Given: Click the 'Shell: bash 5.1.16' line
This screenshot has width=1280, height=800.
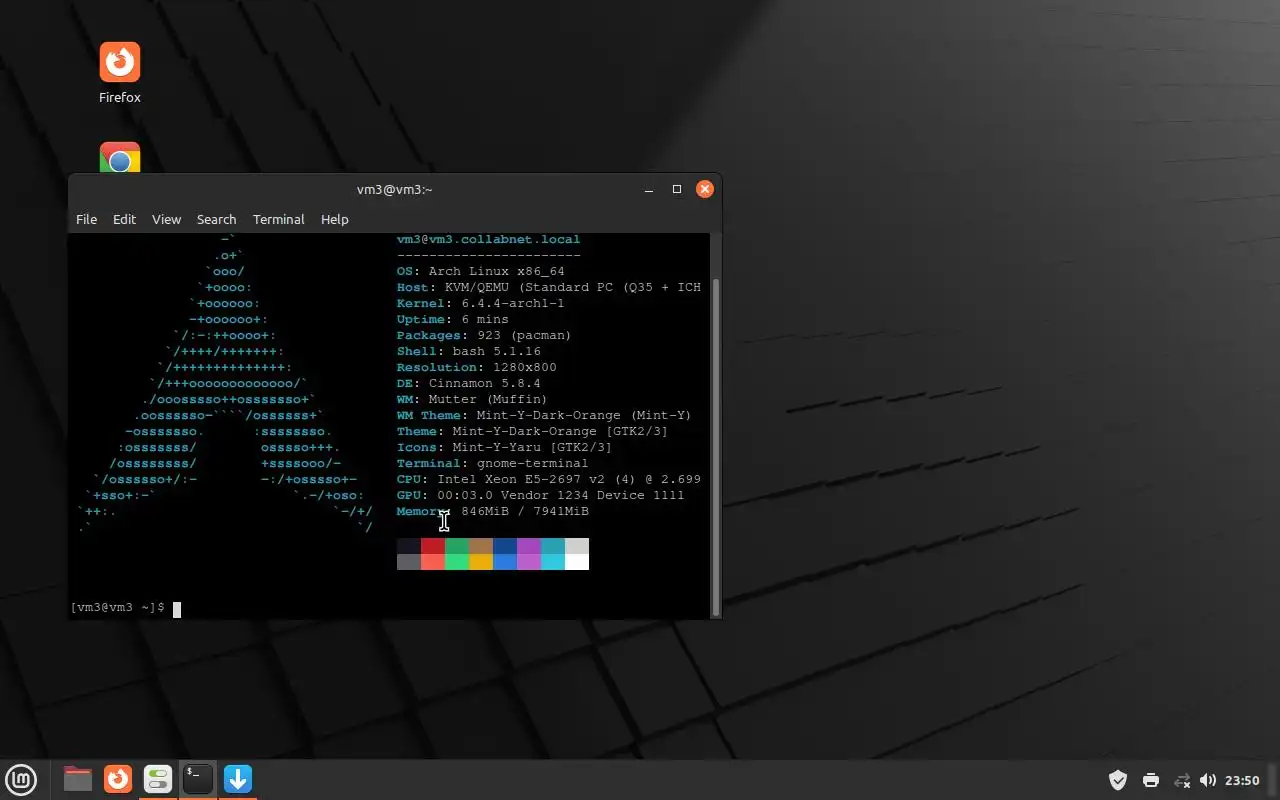Looking at the screenshot, I should pos(469,351).
